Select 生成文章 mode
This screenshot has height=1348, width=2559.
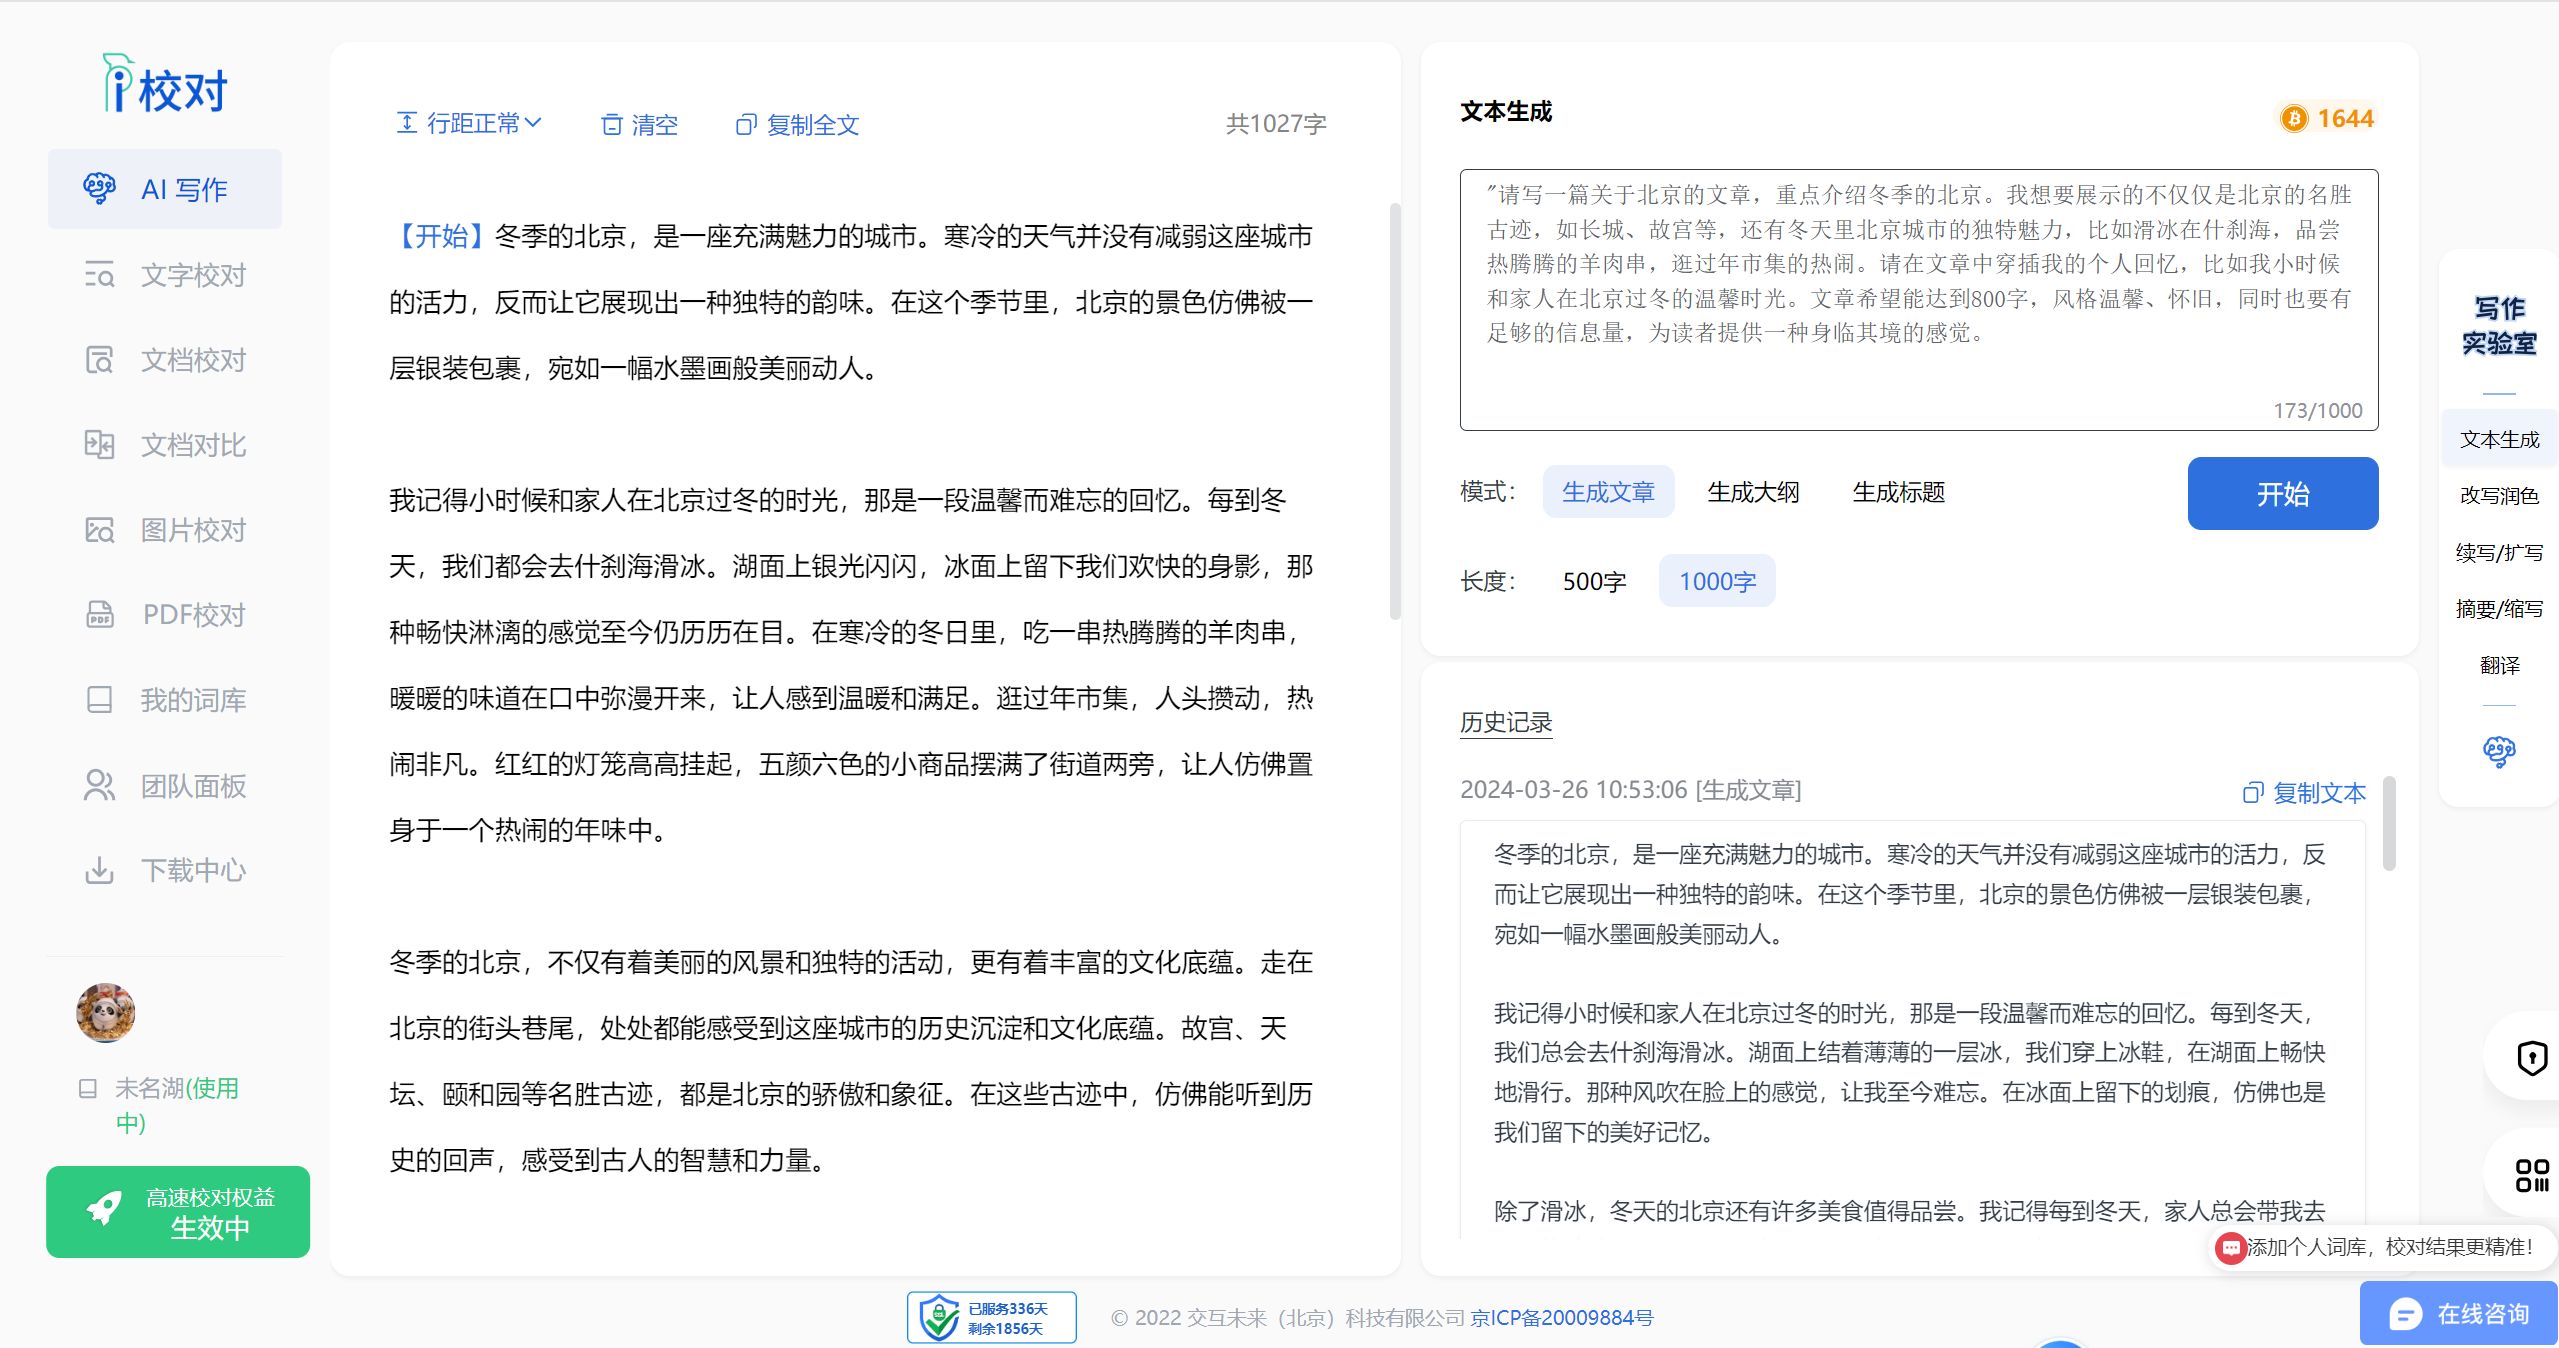coord(1608,492)
